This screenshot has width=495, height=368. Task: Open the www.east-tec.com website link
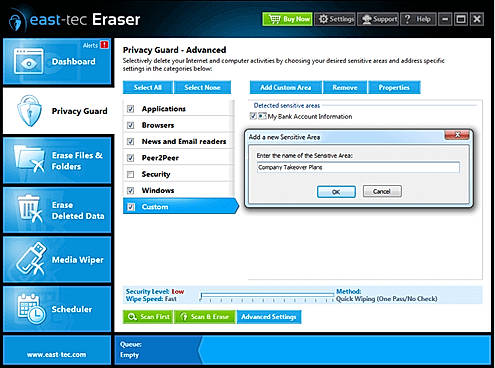pos(57,355)
